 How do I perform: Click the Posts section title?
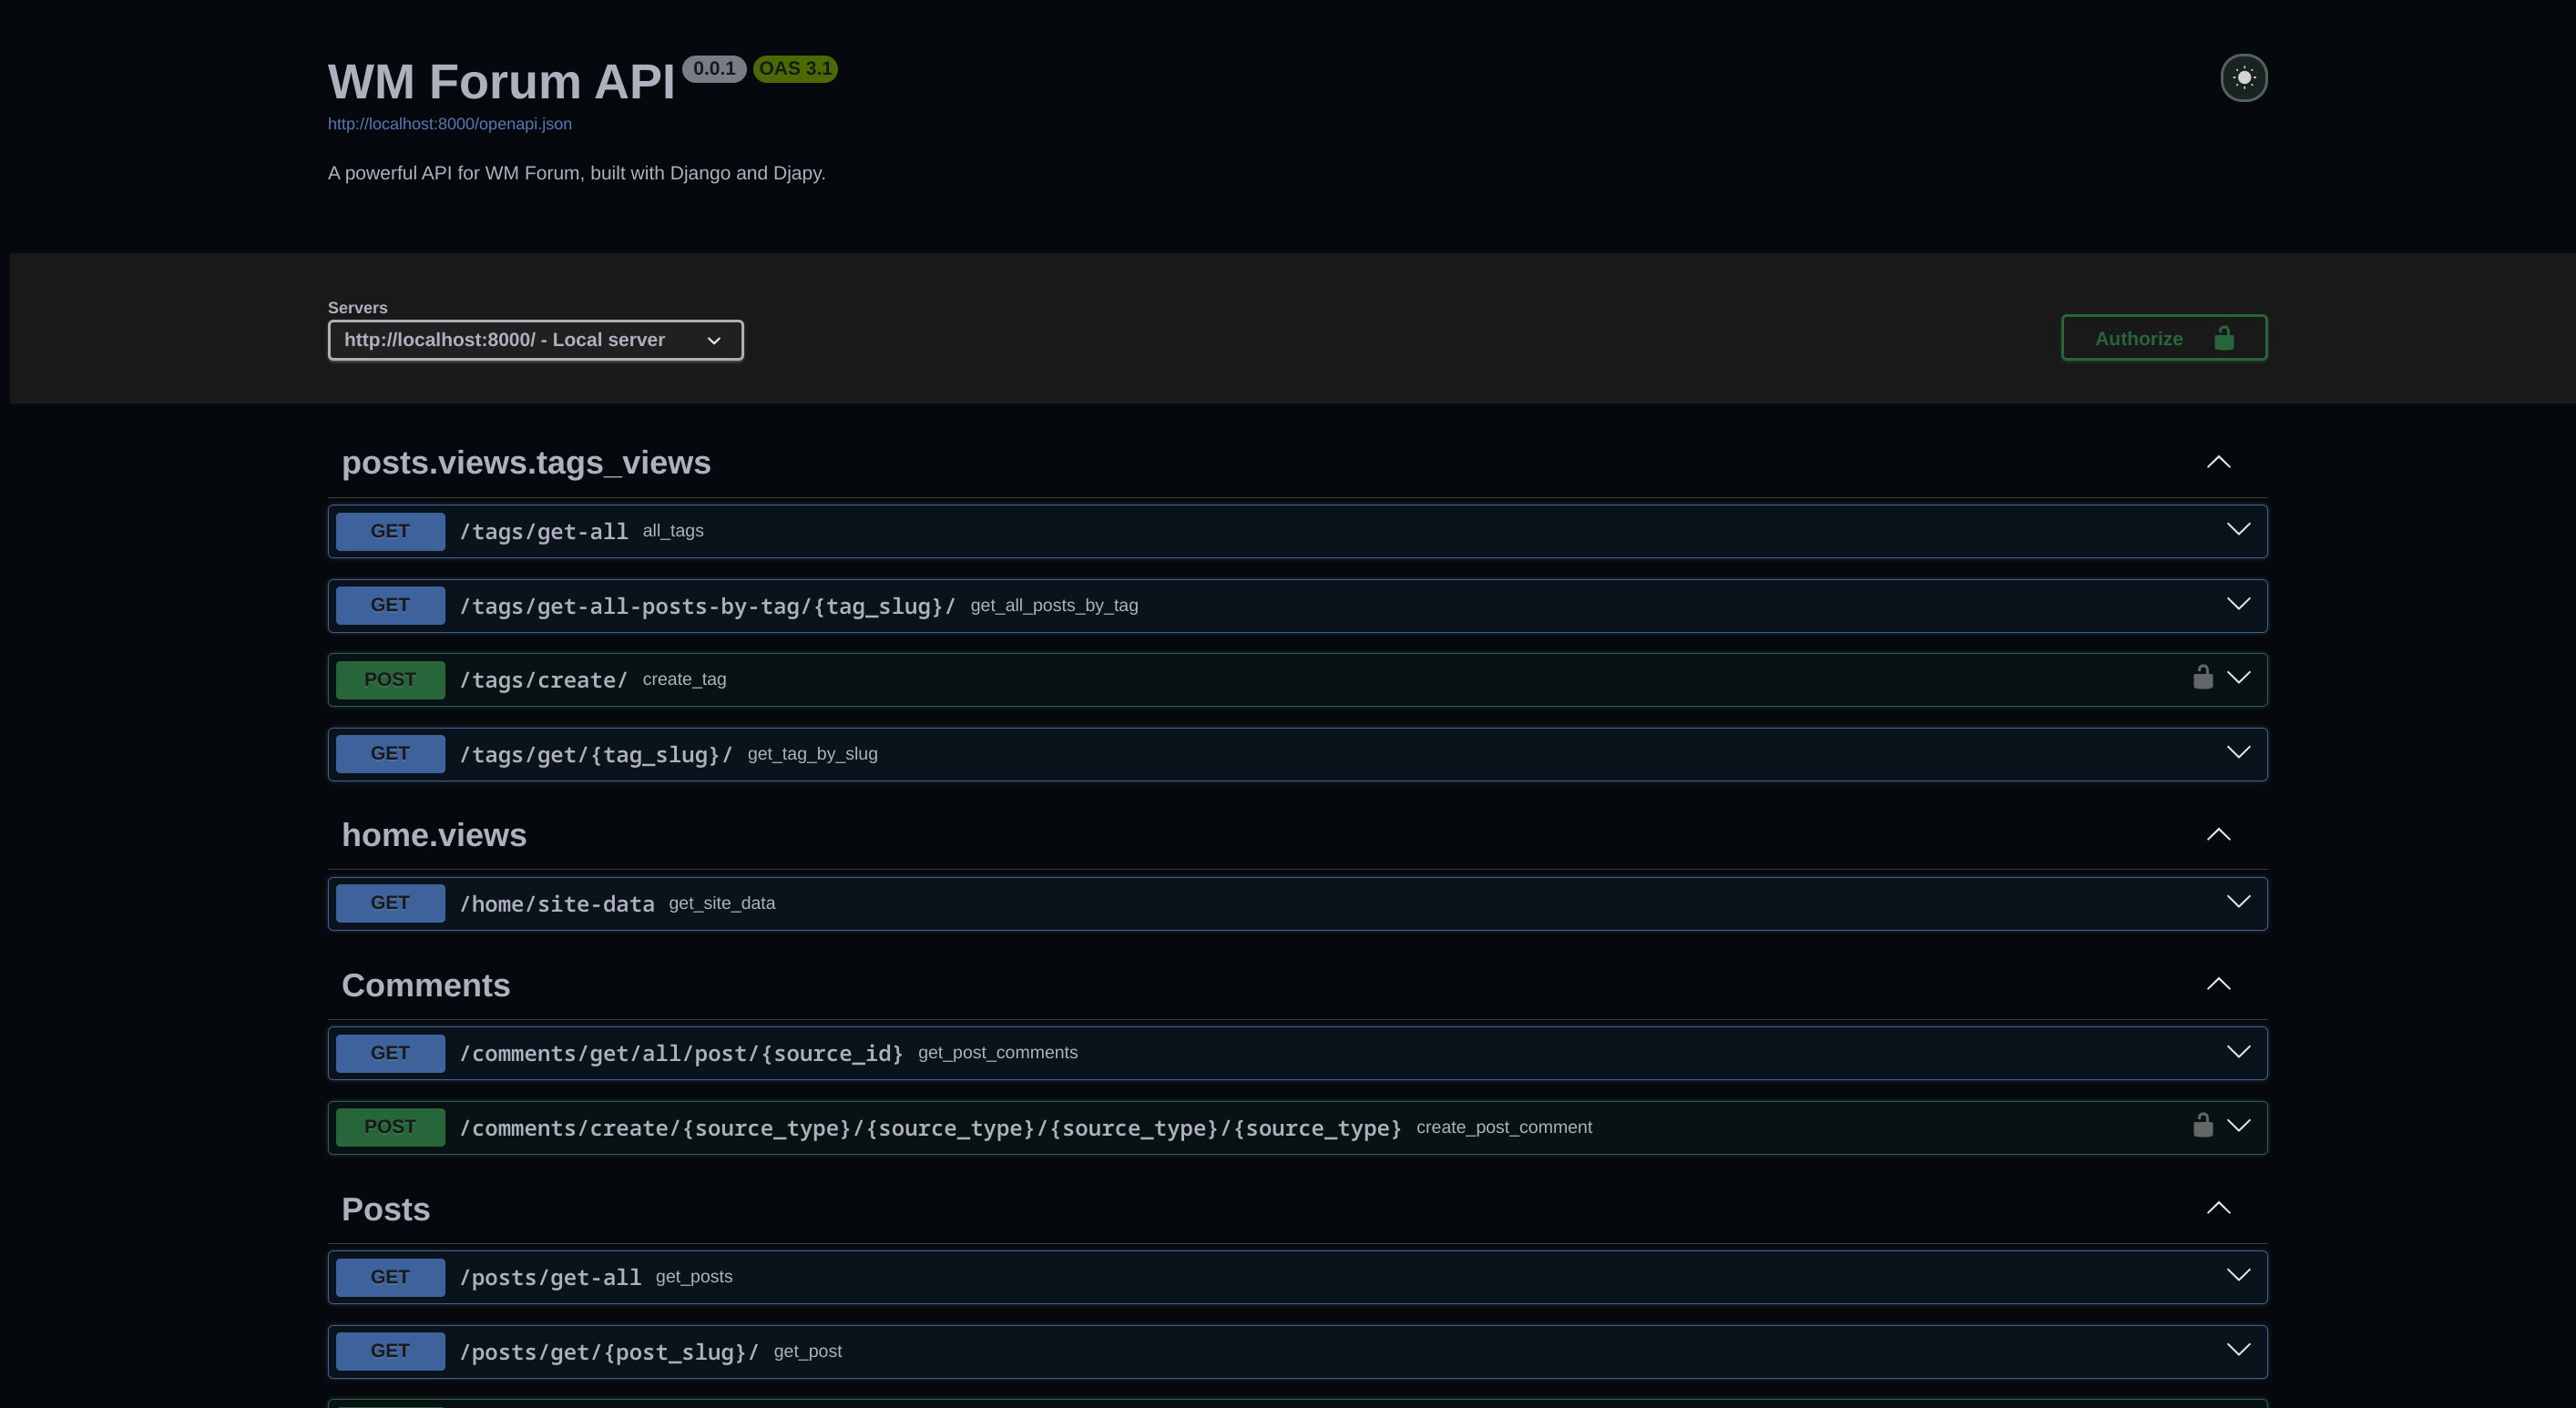[386, 1209]
